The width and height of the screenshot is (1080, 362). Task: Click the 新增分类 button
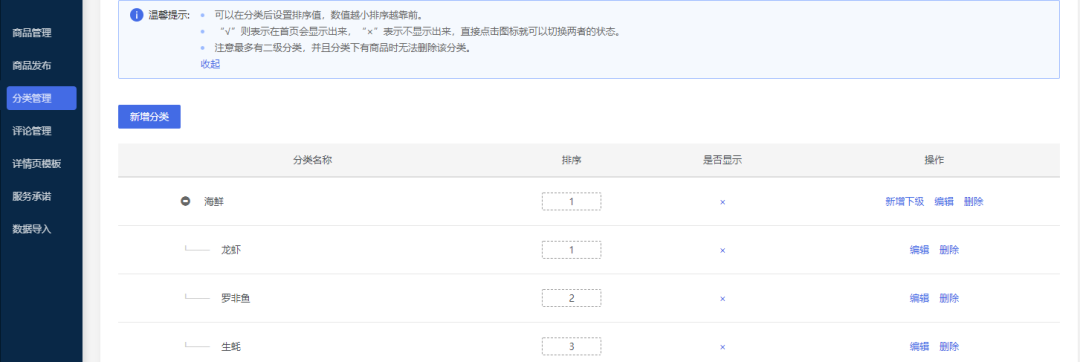coord(149,117)
